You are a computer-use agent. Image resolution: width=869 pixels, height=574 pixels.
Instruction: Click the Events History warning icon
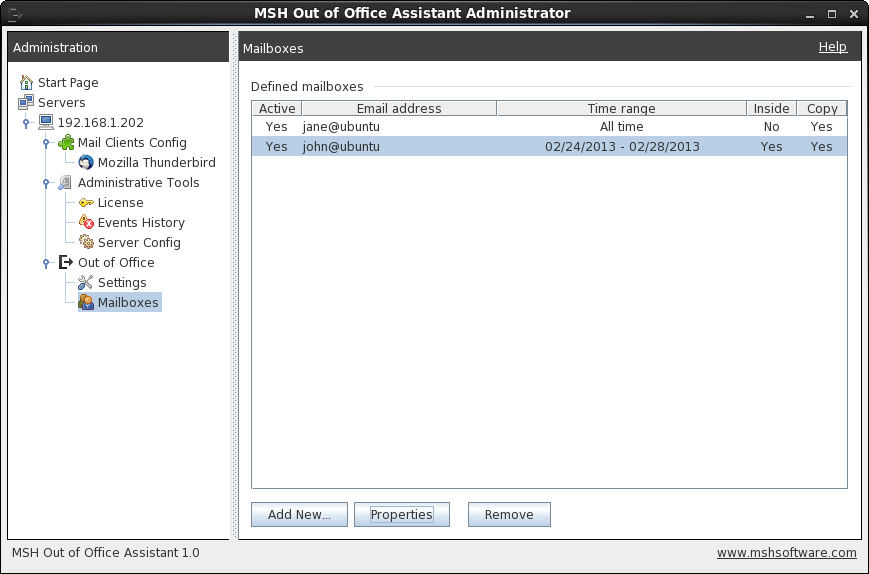pos(86,222)
